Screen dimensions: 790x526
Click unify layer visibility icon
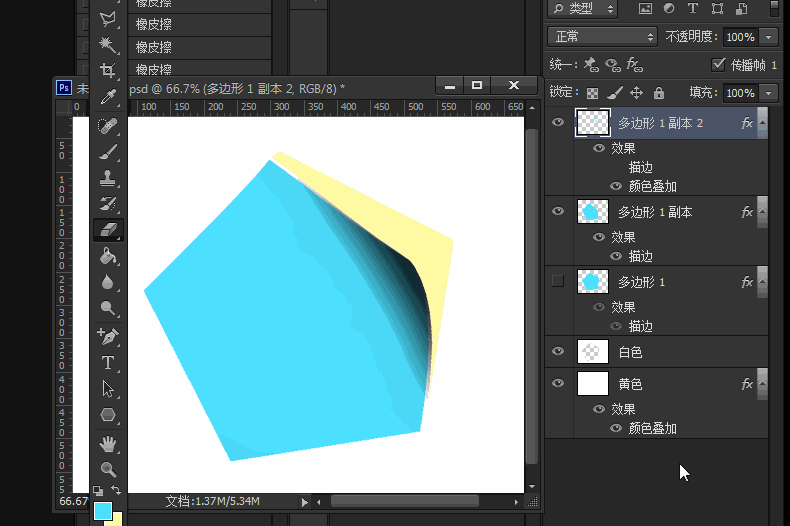pos(613,64)
